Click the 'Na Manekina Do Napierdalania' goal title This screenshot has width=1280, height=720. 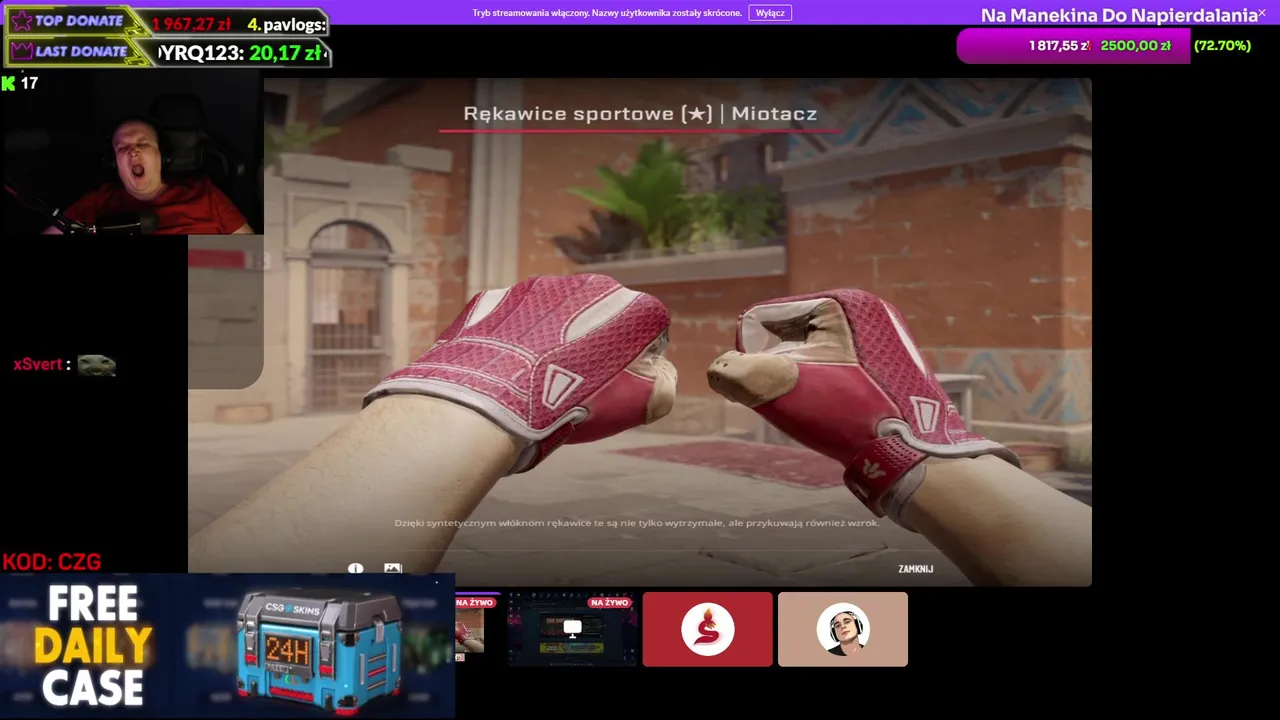[1119, 15]
